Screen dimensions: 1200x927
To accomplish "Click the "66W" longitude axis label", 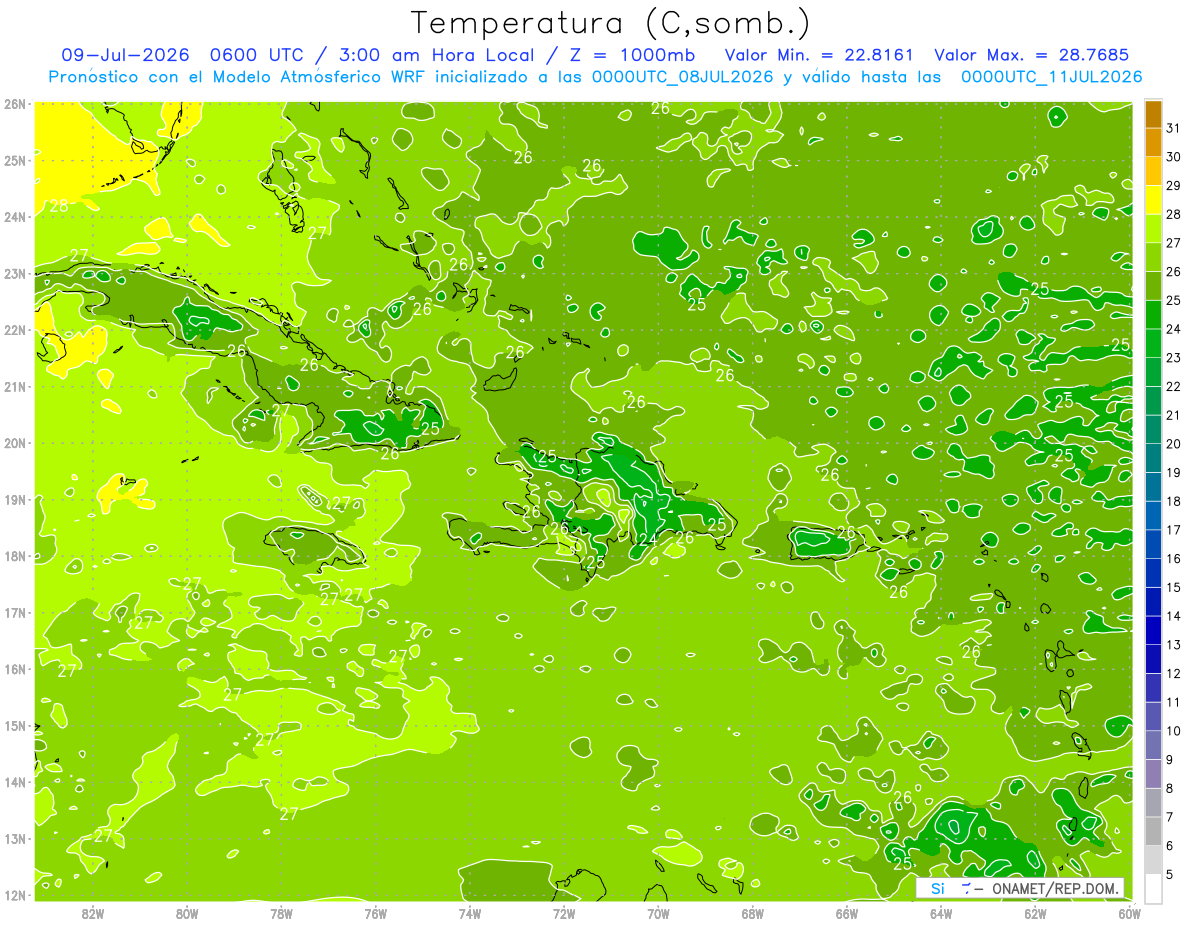I will point(846,913).
